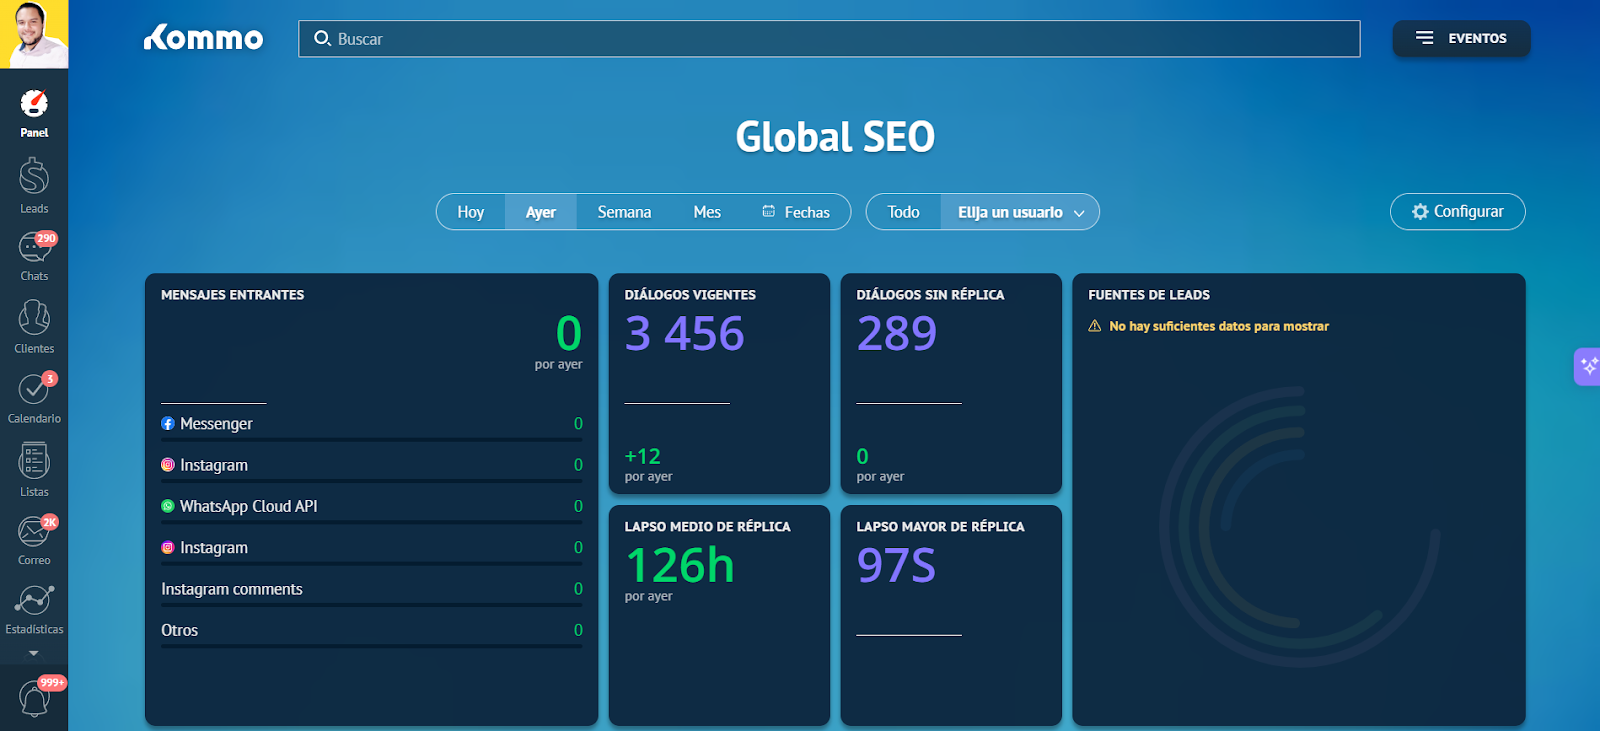
Task: Open the Elija un usuario dropdown
Action: click(x=1020, y=212)
